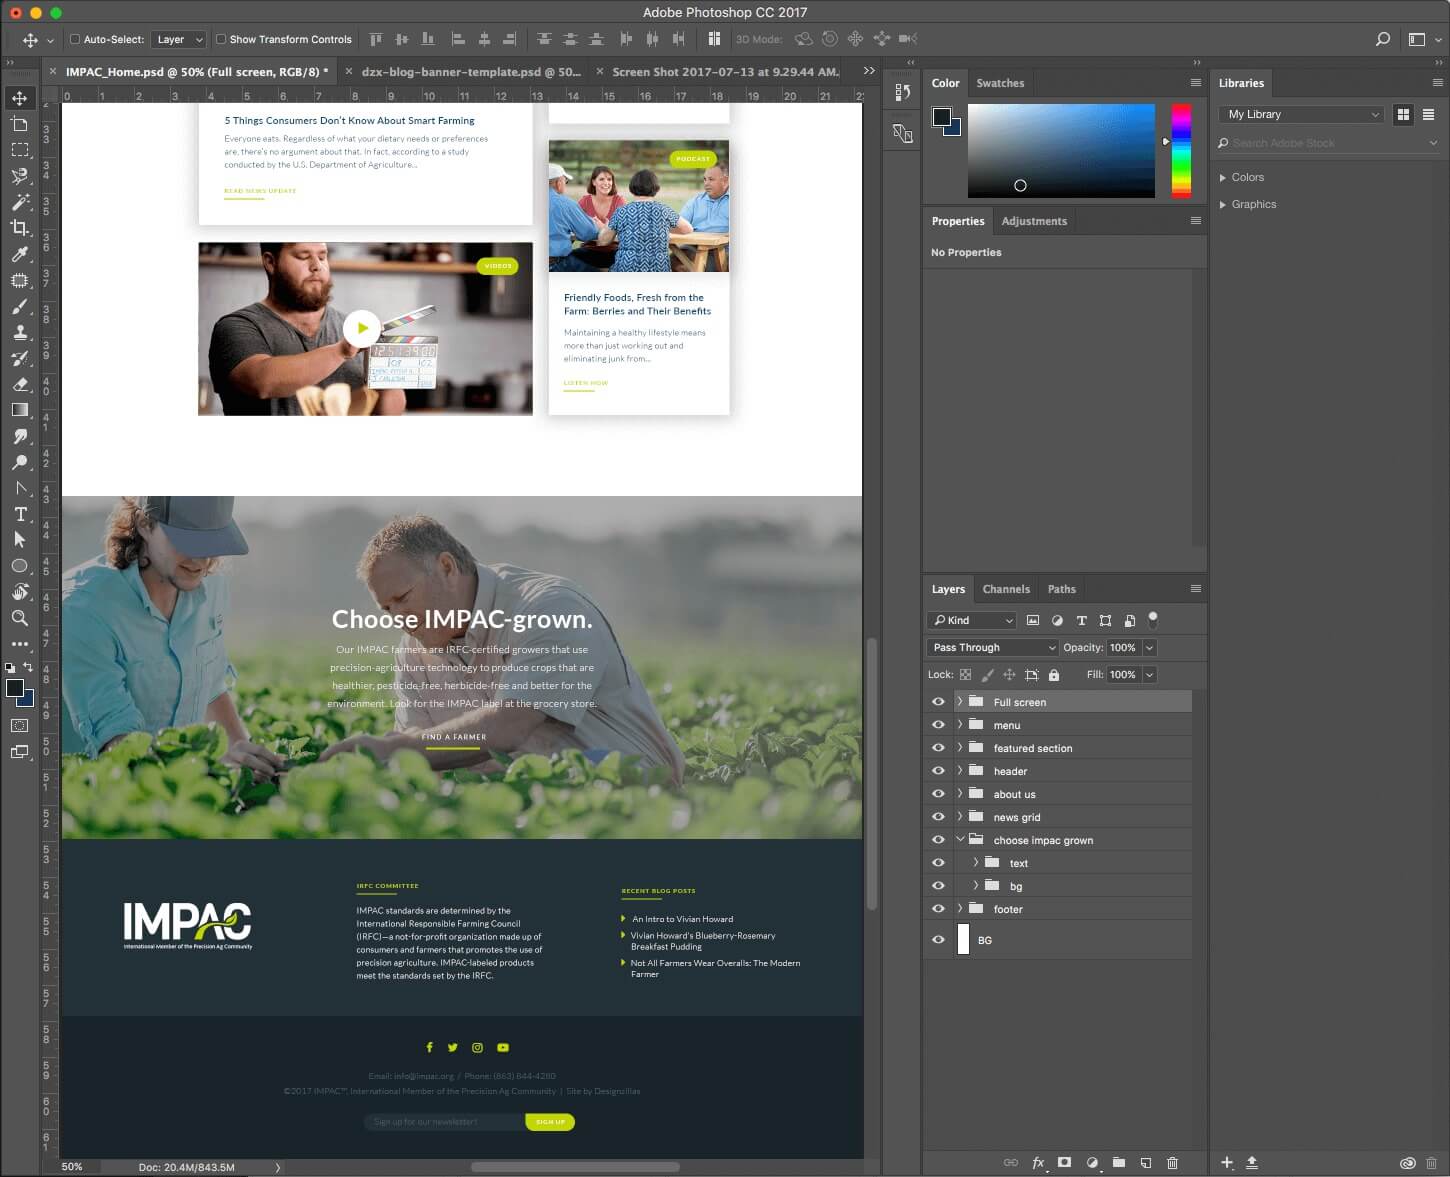The image size is (1450, 1177).
Task: Click the zoom percentage field showing 50%
Action: point(72,1167)
